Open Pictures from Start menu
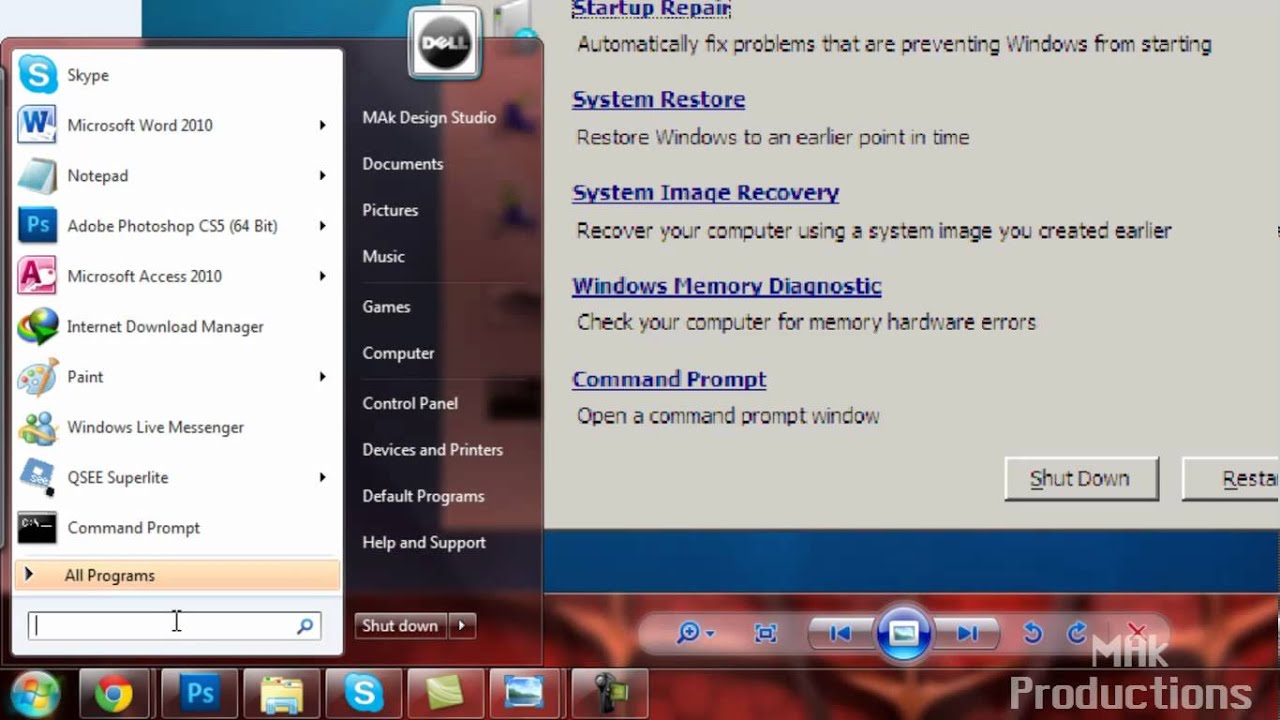Viewport: 1280px width, 720px height. click(x=390, y=210)
